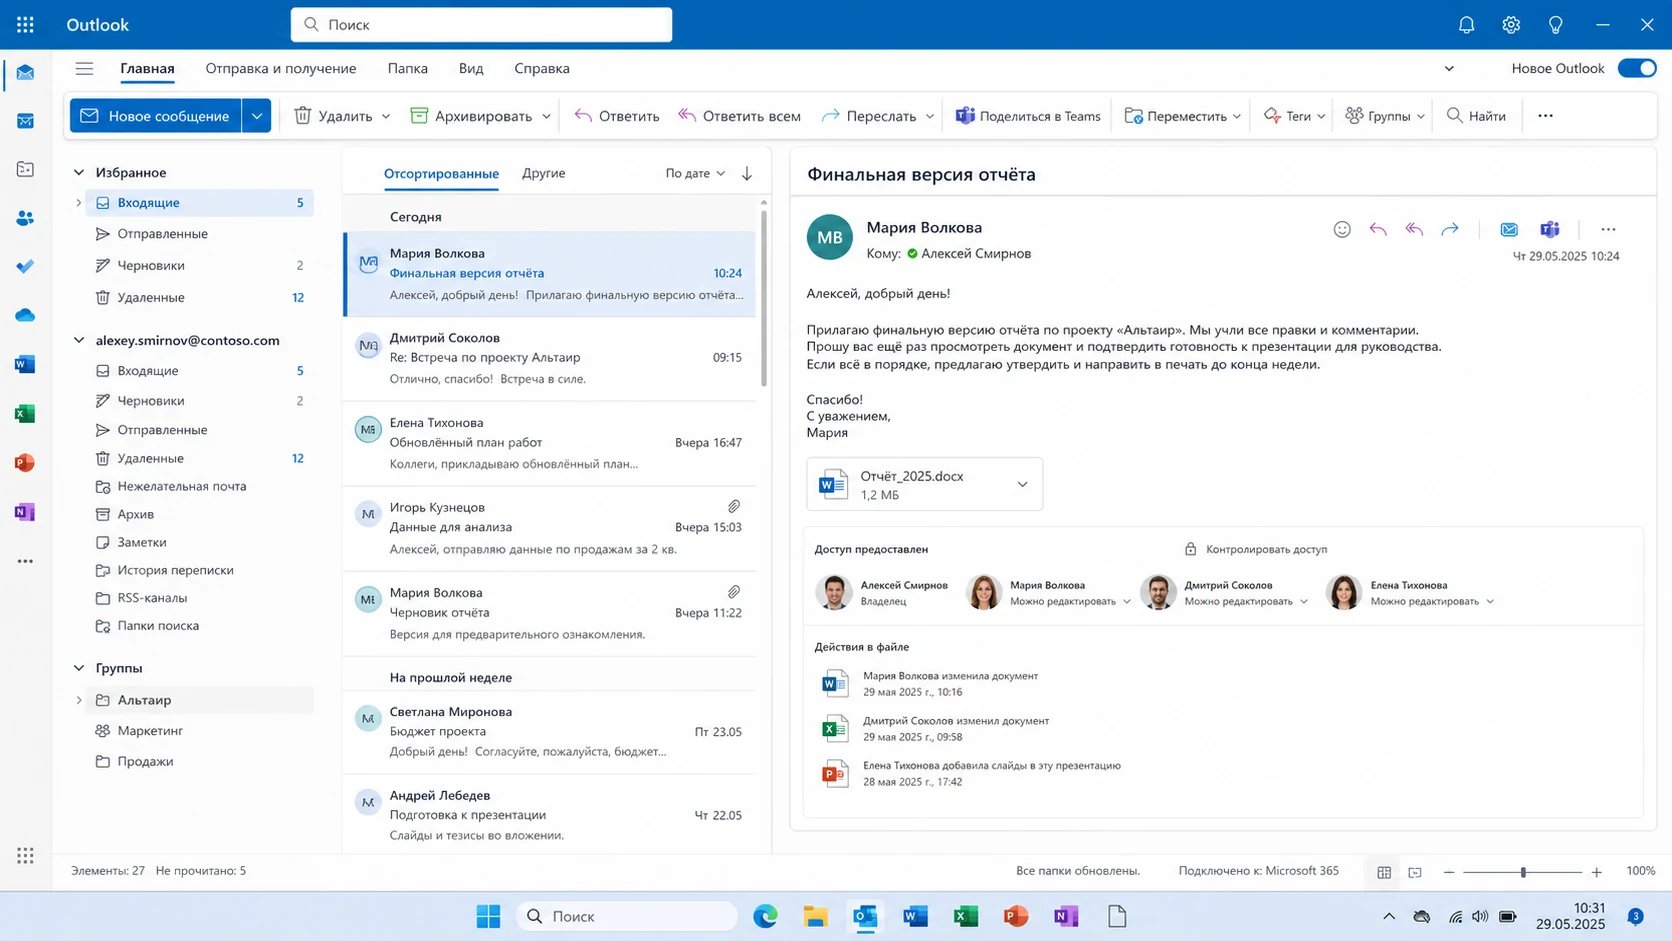Image resolution: width=1672 pixels, height=941 pixels.
Task: Open the OneDrive cloud sidebar icon
Action: tap(26, 315)
